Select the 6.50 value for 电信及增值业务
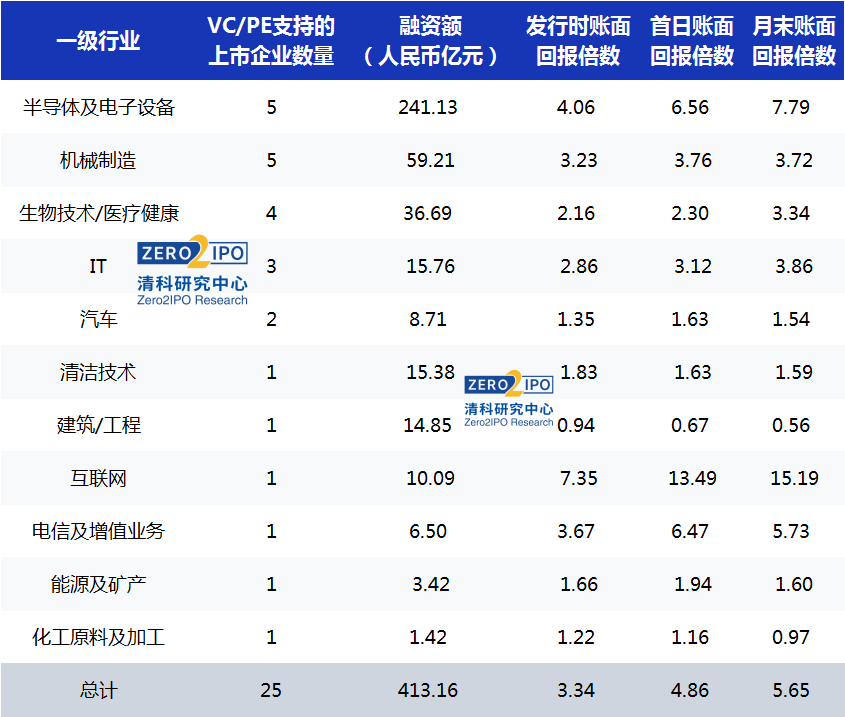845x717 pixels. click(428, 531)
